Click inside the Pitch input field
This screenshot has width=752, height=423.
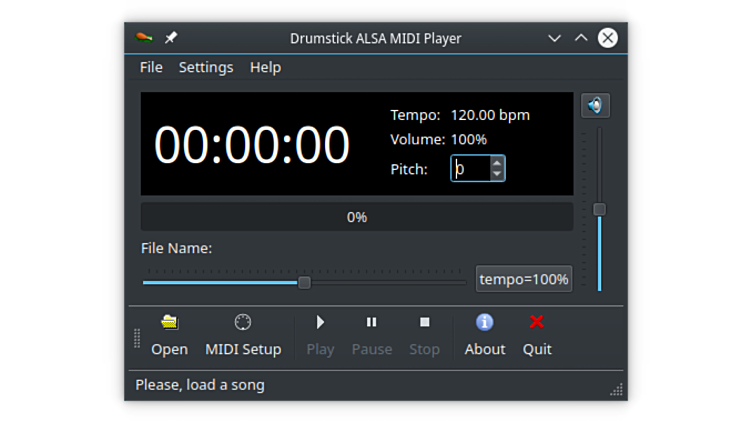click(470, 169)
